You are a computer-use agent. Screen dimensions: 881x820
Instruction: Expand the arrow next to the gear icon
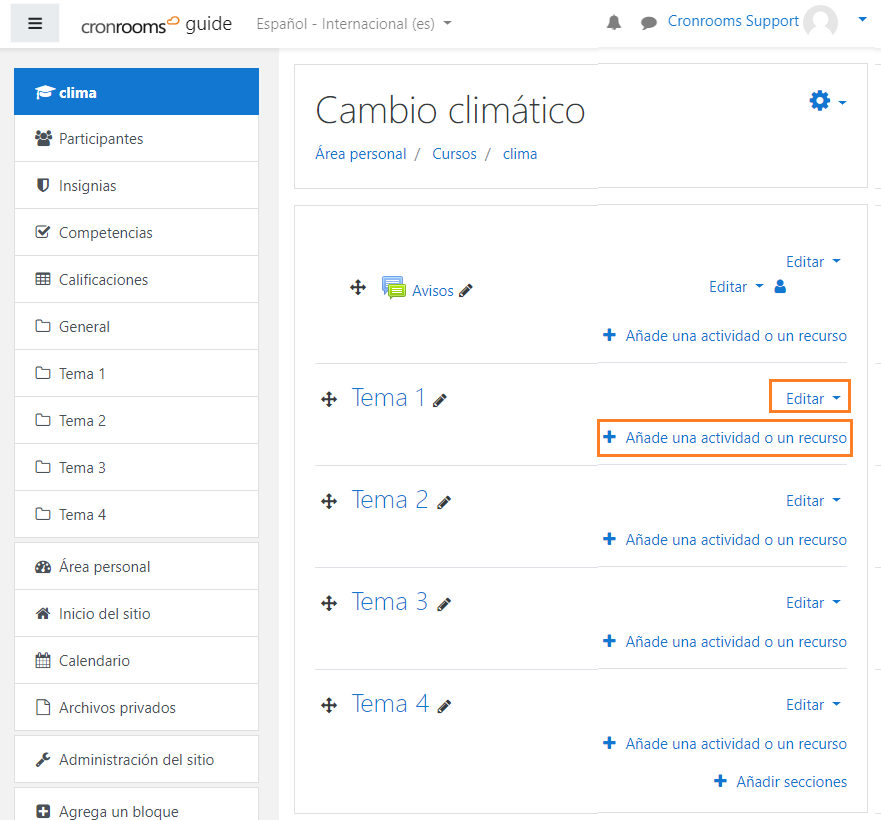point(842,102)
